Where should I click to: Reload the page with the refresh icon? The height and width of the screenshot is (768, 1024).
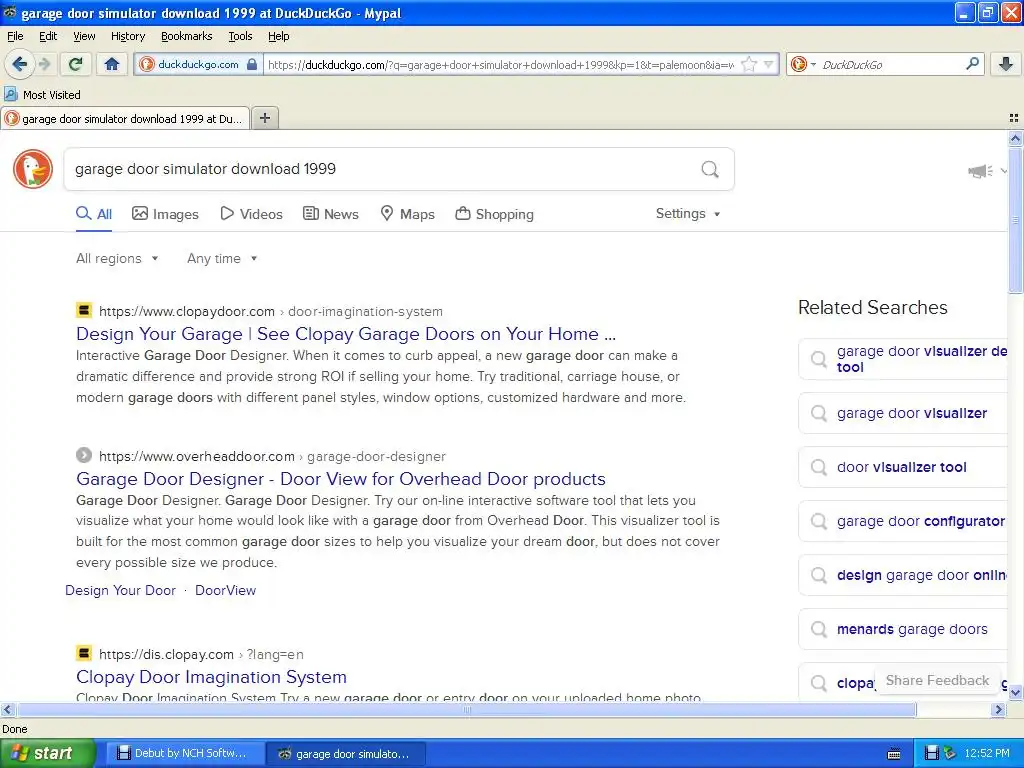76,64
